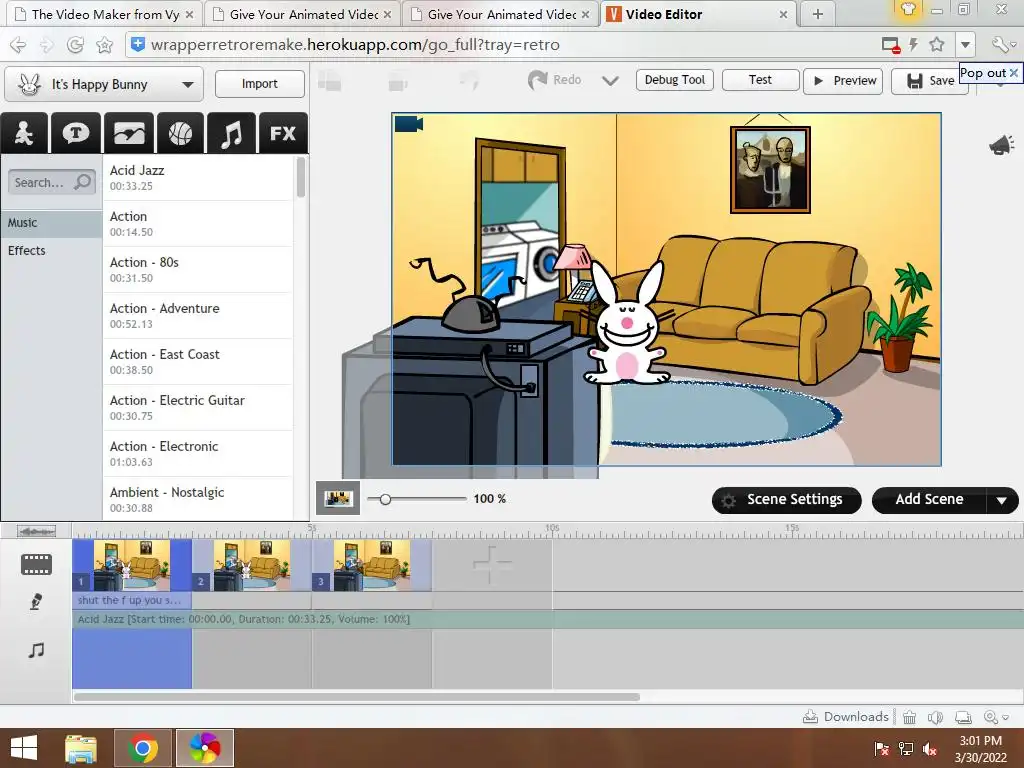1024x768 pixels.
Task: Select scene 1 thumbnail in timeline
Action: (x=132, y=565)
